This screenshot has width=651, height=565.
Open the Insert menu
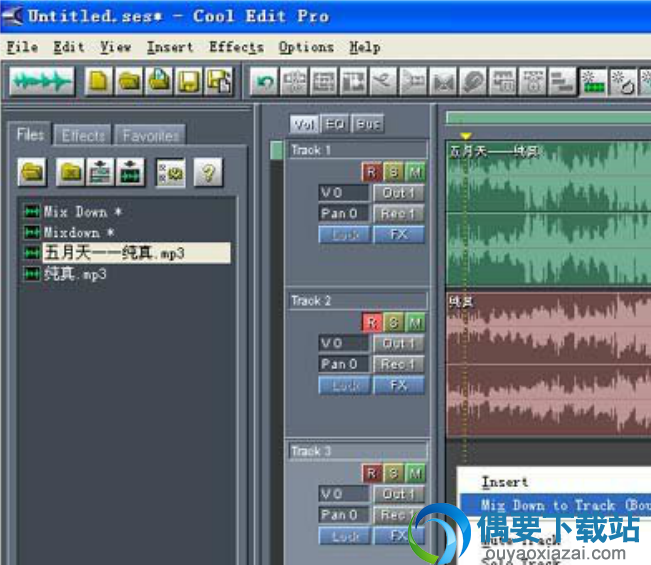(170, 47)
